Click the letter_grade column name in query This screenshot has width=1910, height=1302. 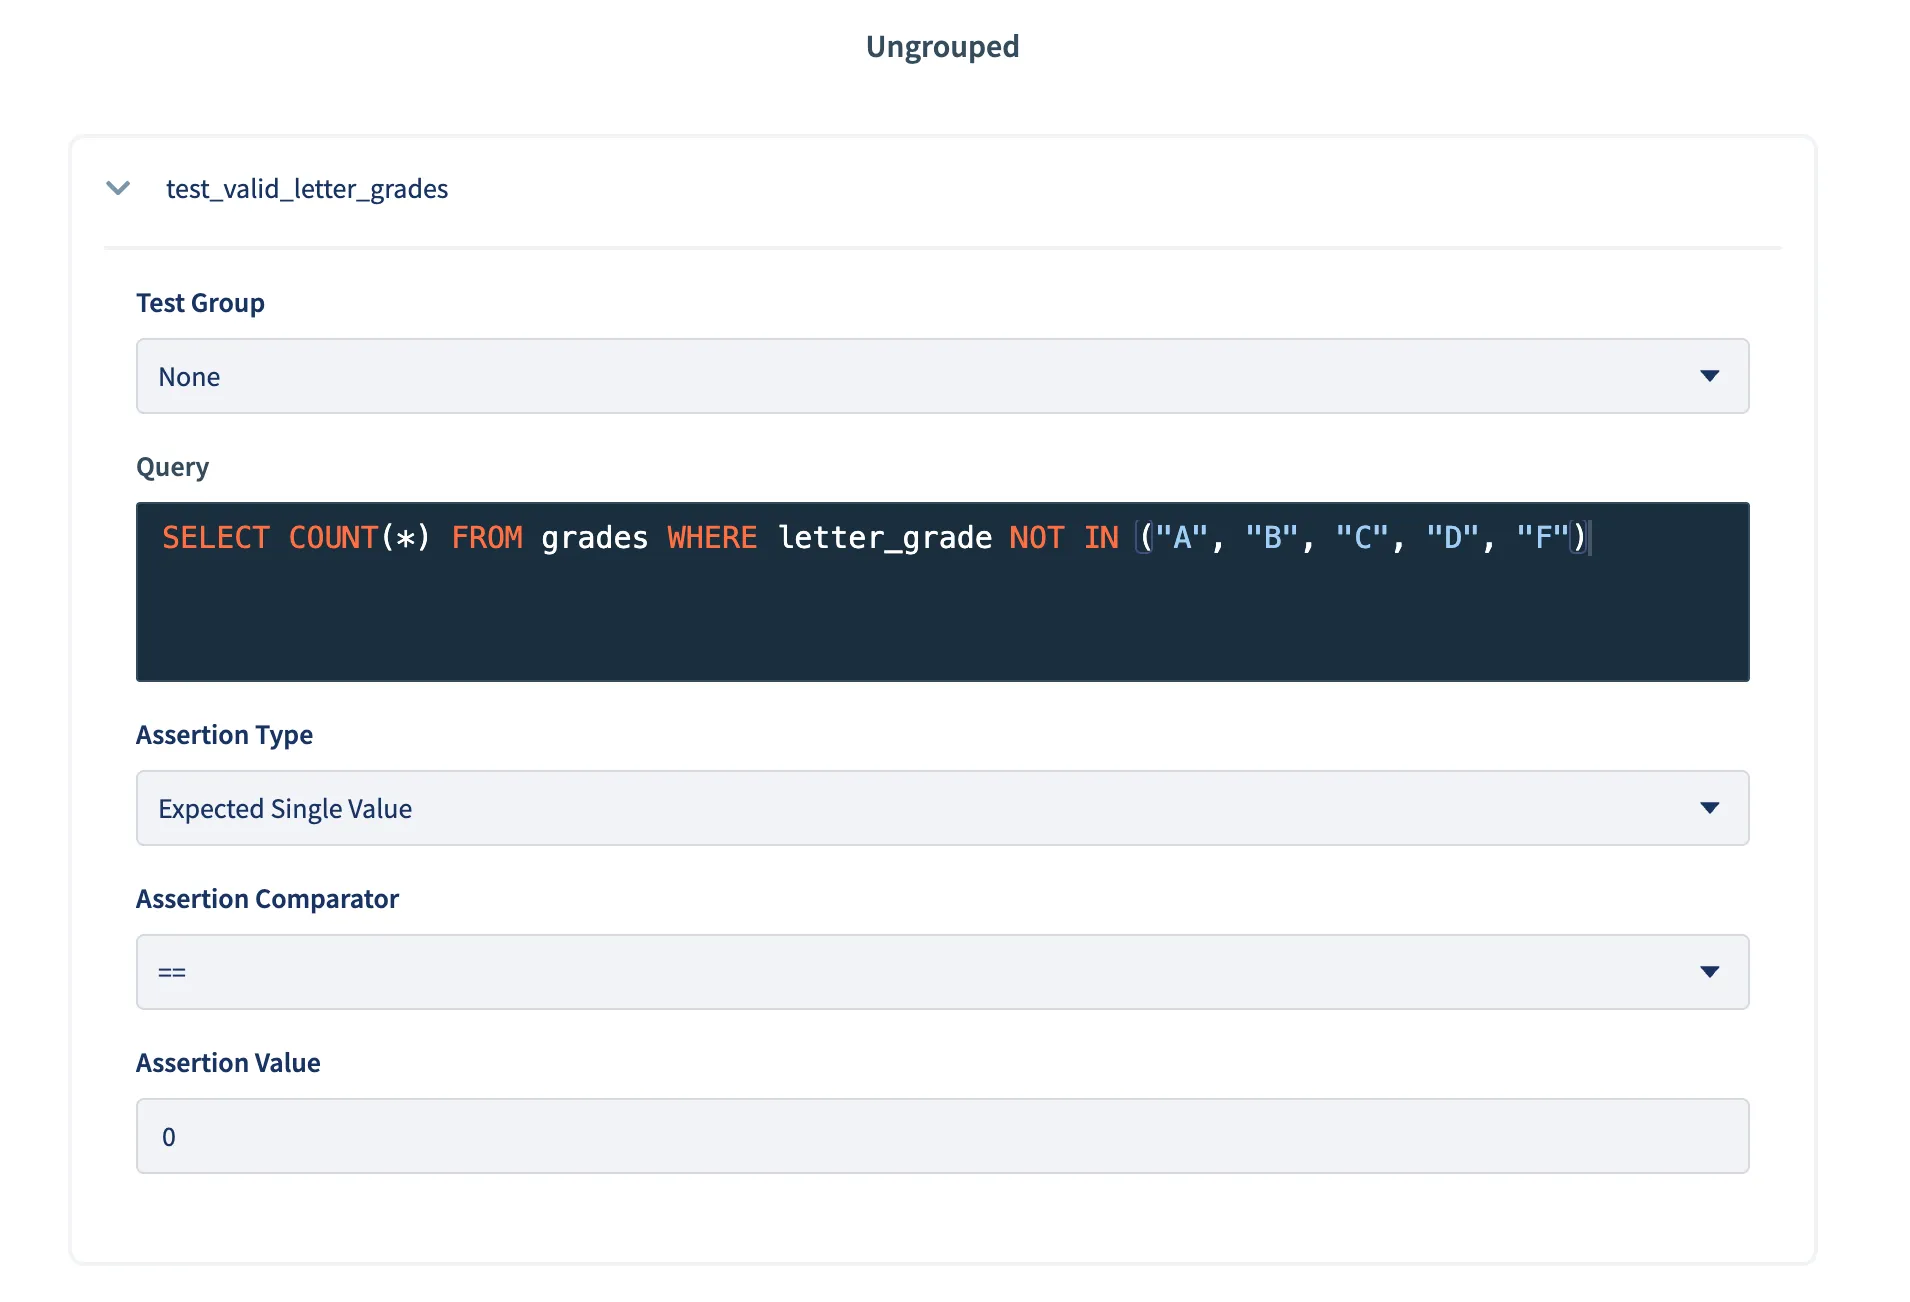click(x=884, y=538)
